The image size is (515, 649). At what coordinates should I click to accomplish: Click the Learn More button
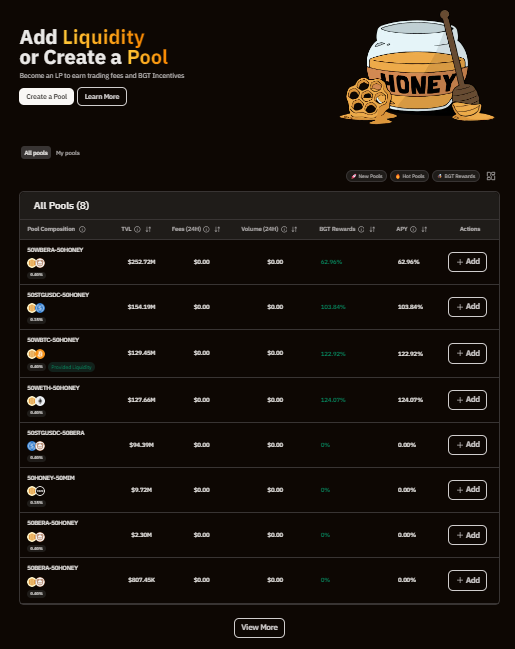point(102,97)
